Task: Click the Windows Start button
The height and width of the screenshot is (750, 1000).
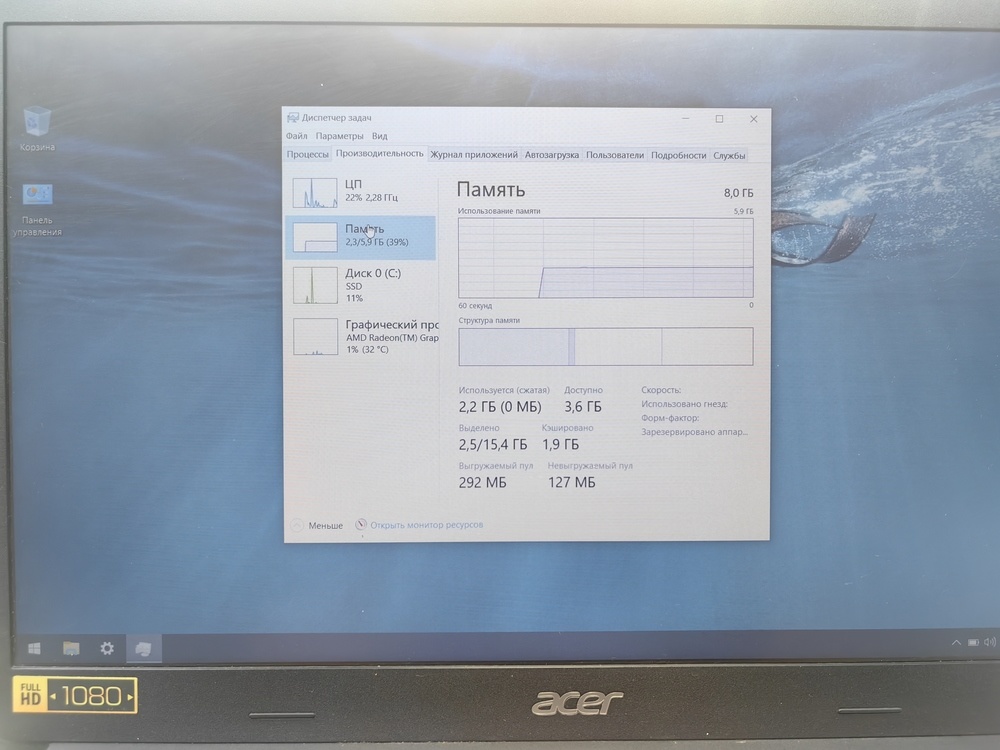Action: click(34, 649)
